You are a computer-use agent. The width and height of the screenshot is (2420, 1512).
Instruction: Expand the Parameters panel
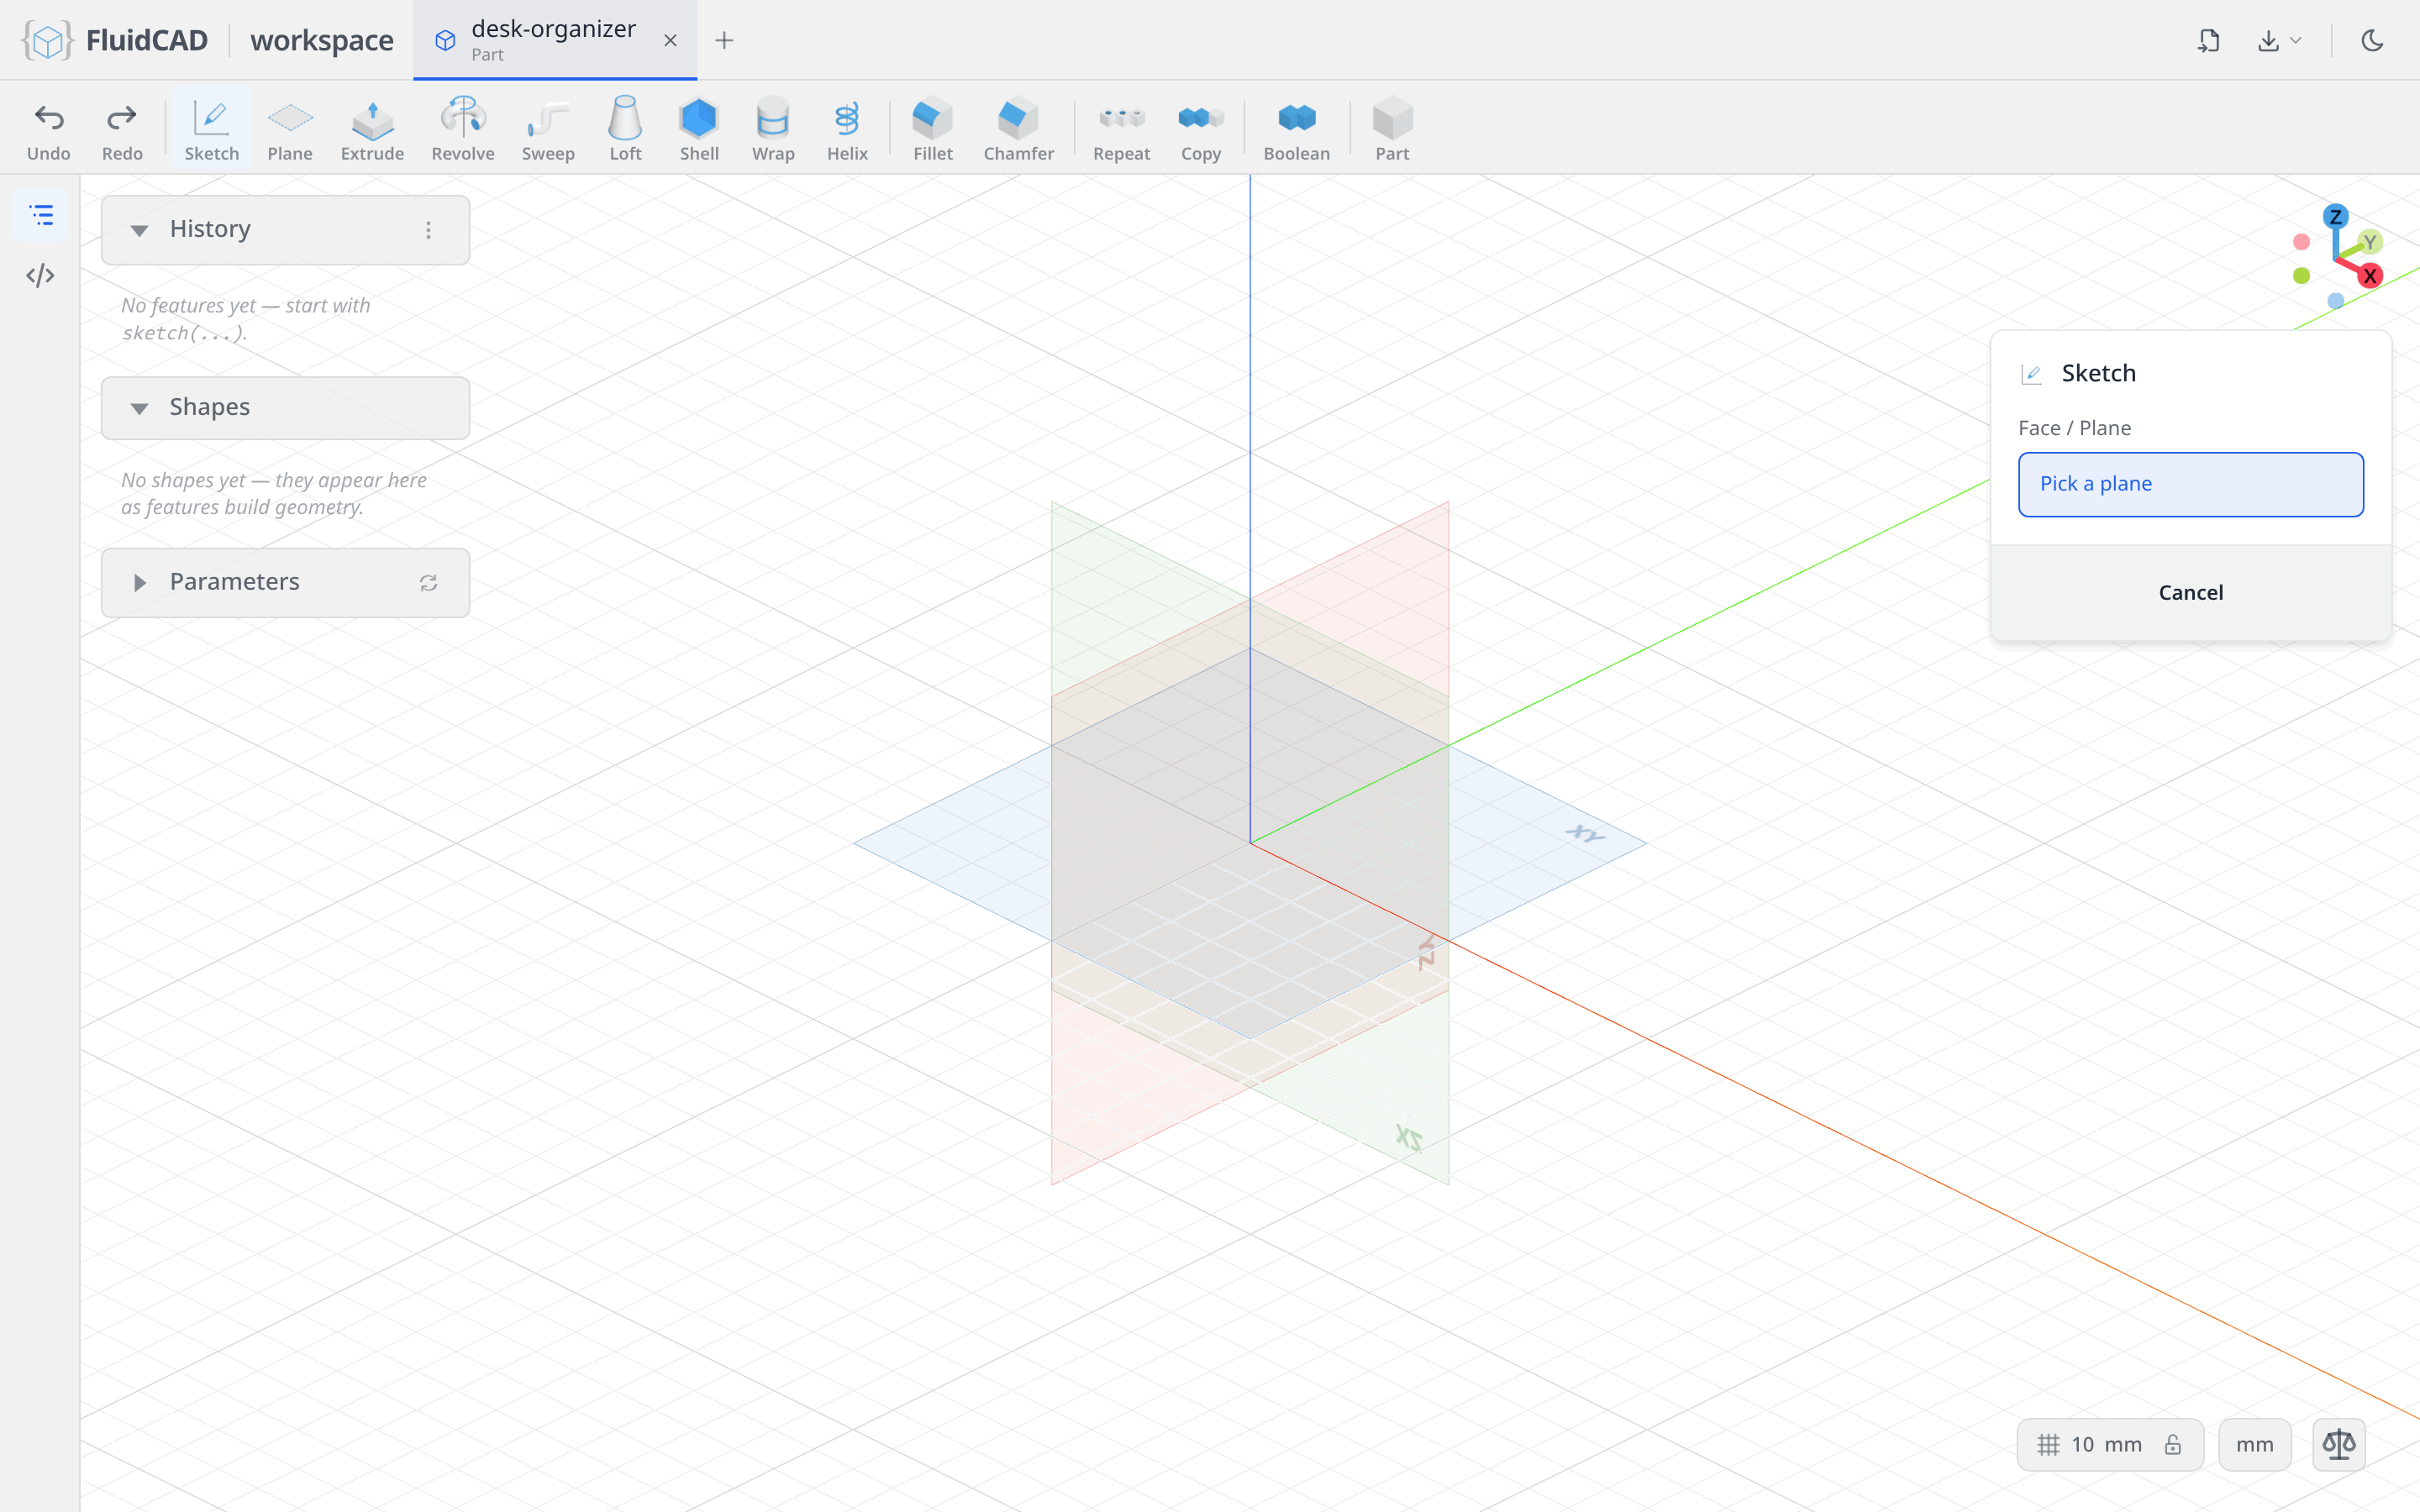[x=139, y=582]
